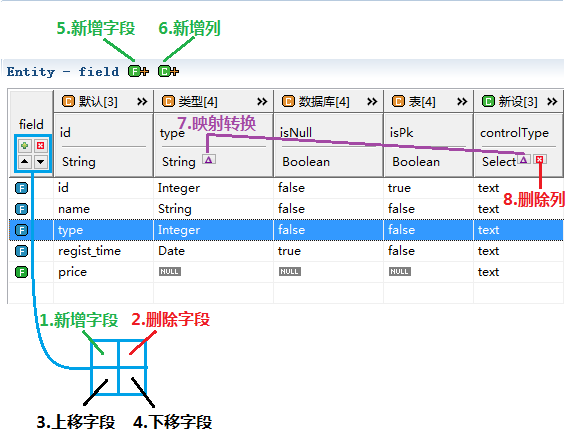Click the green C+ add column icon

click(x=168, y=71)
